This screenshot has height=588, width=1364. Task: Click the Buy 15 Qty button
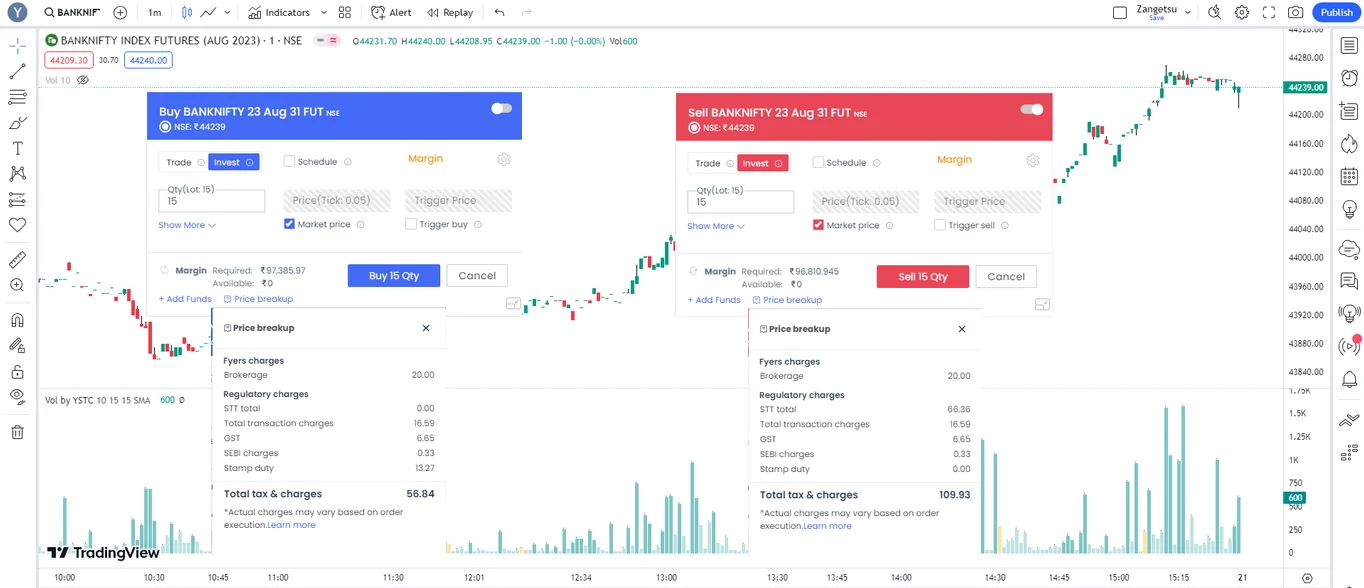click(x=394, y=275)
